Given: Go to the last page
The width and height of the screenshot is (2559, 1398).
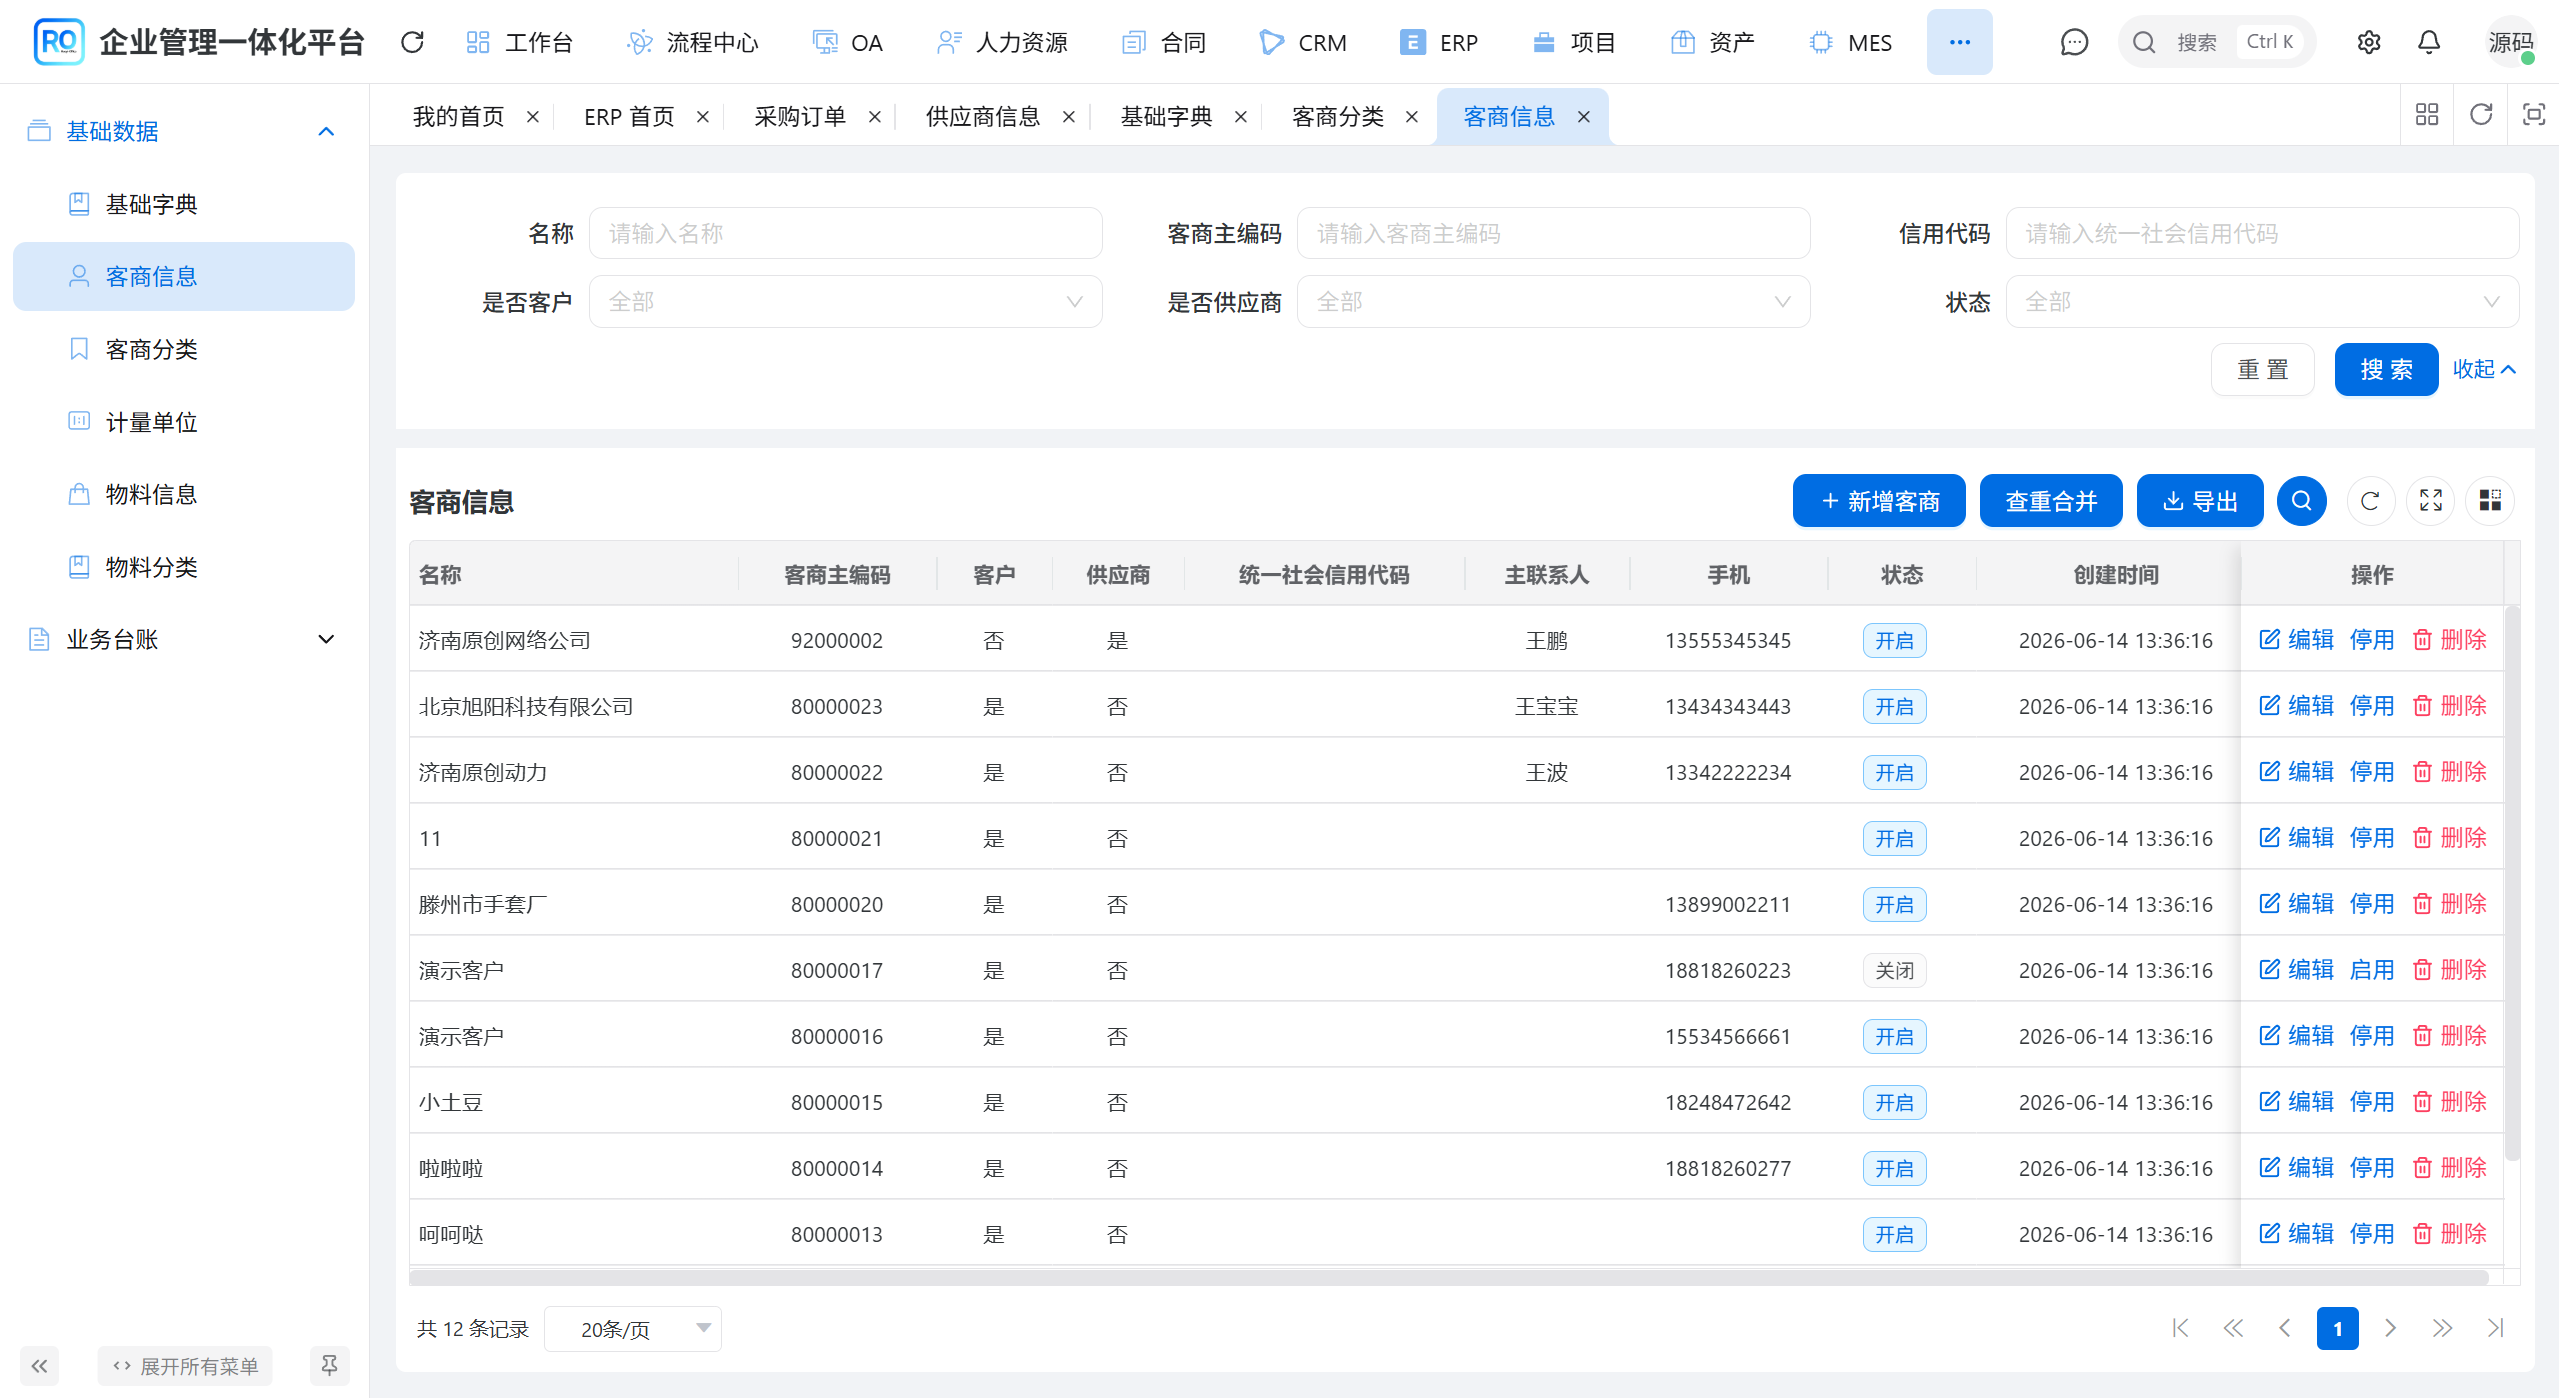Looking at the screenshot, I should click(x=2495, y=1328).
